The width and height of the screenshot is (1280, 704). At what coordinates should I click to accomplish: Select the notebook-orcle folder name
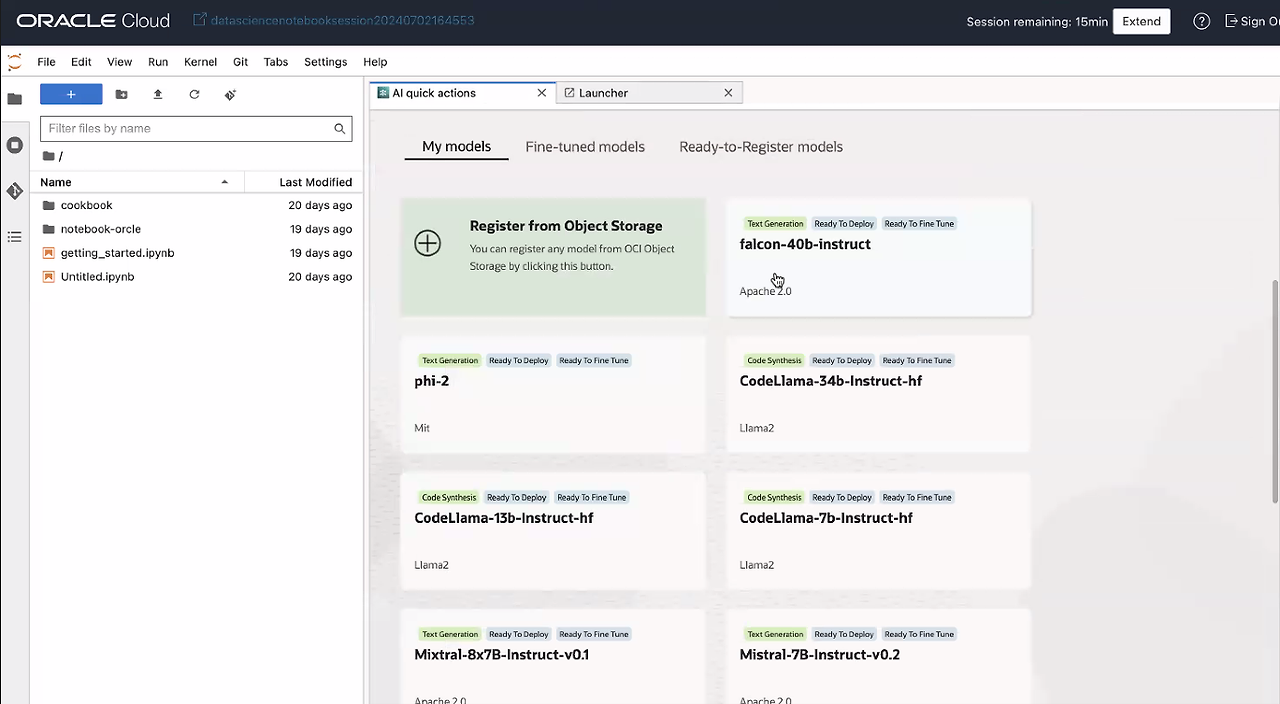pos(101,229)
